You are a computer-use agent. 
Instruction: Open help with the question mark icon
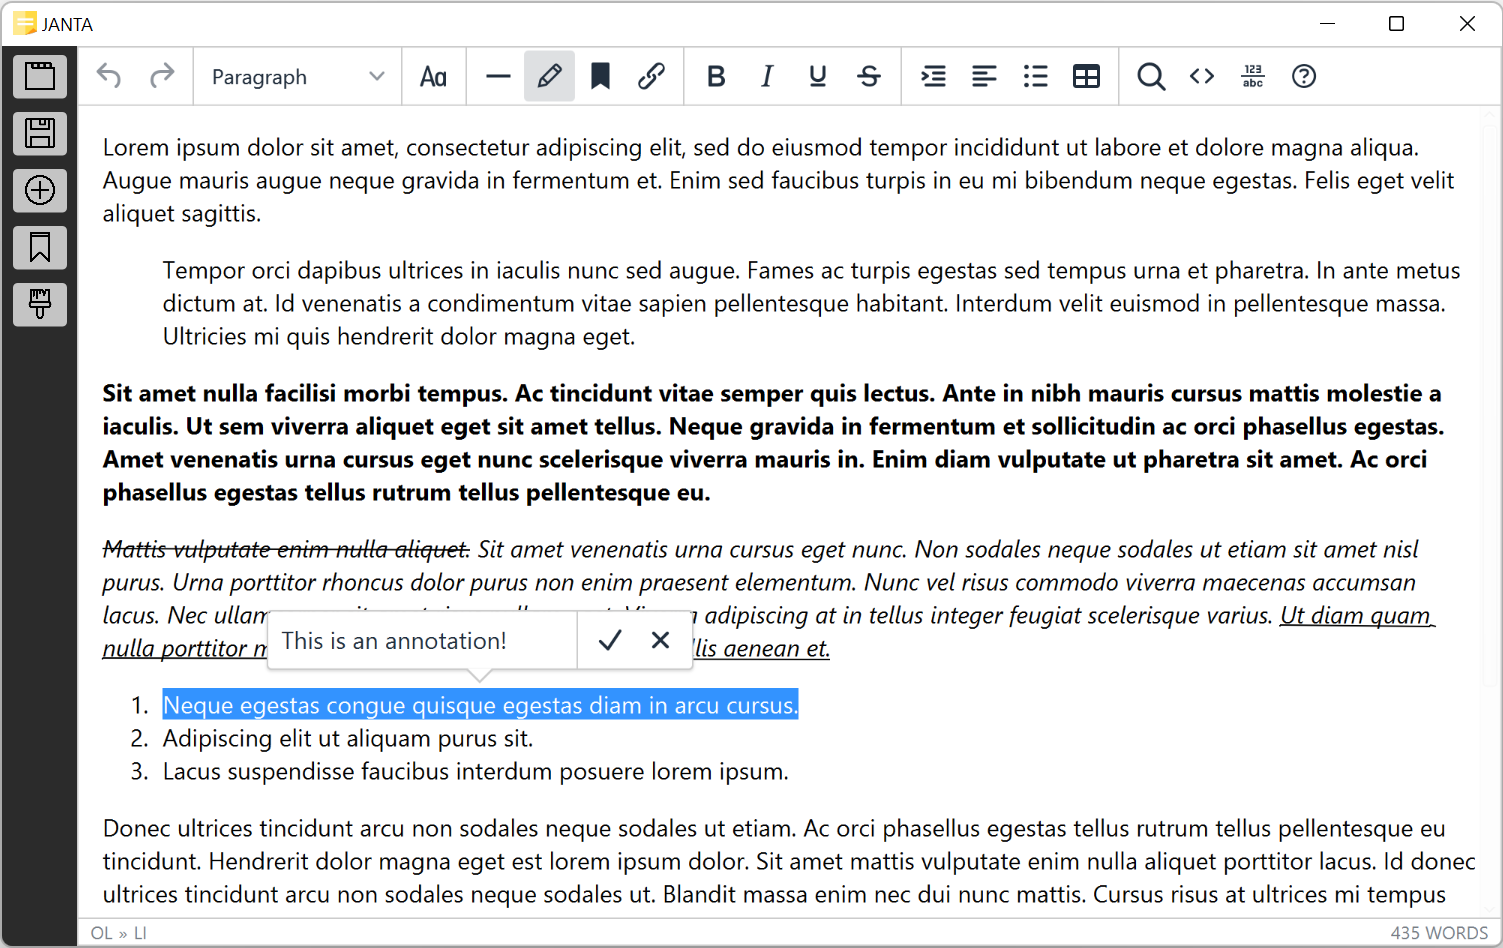(1304, 76)
